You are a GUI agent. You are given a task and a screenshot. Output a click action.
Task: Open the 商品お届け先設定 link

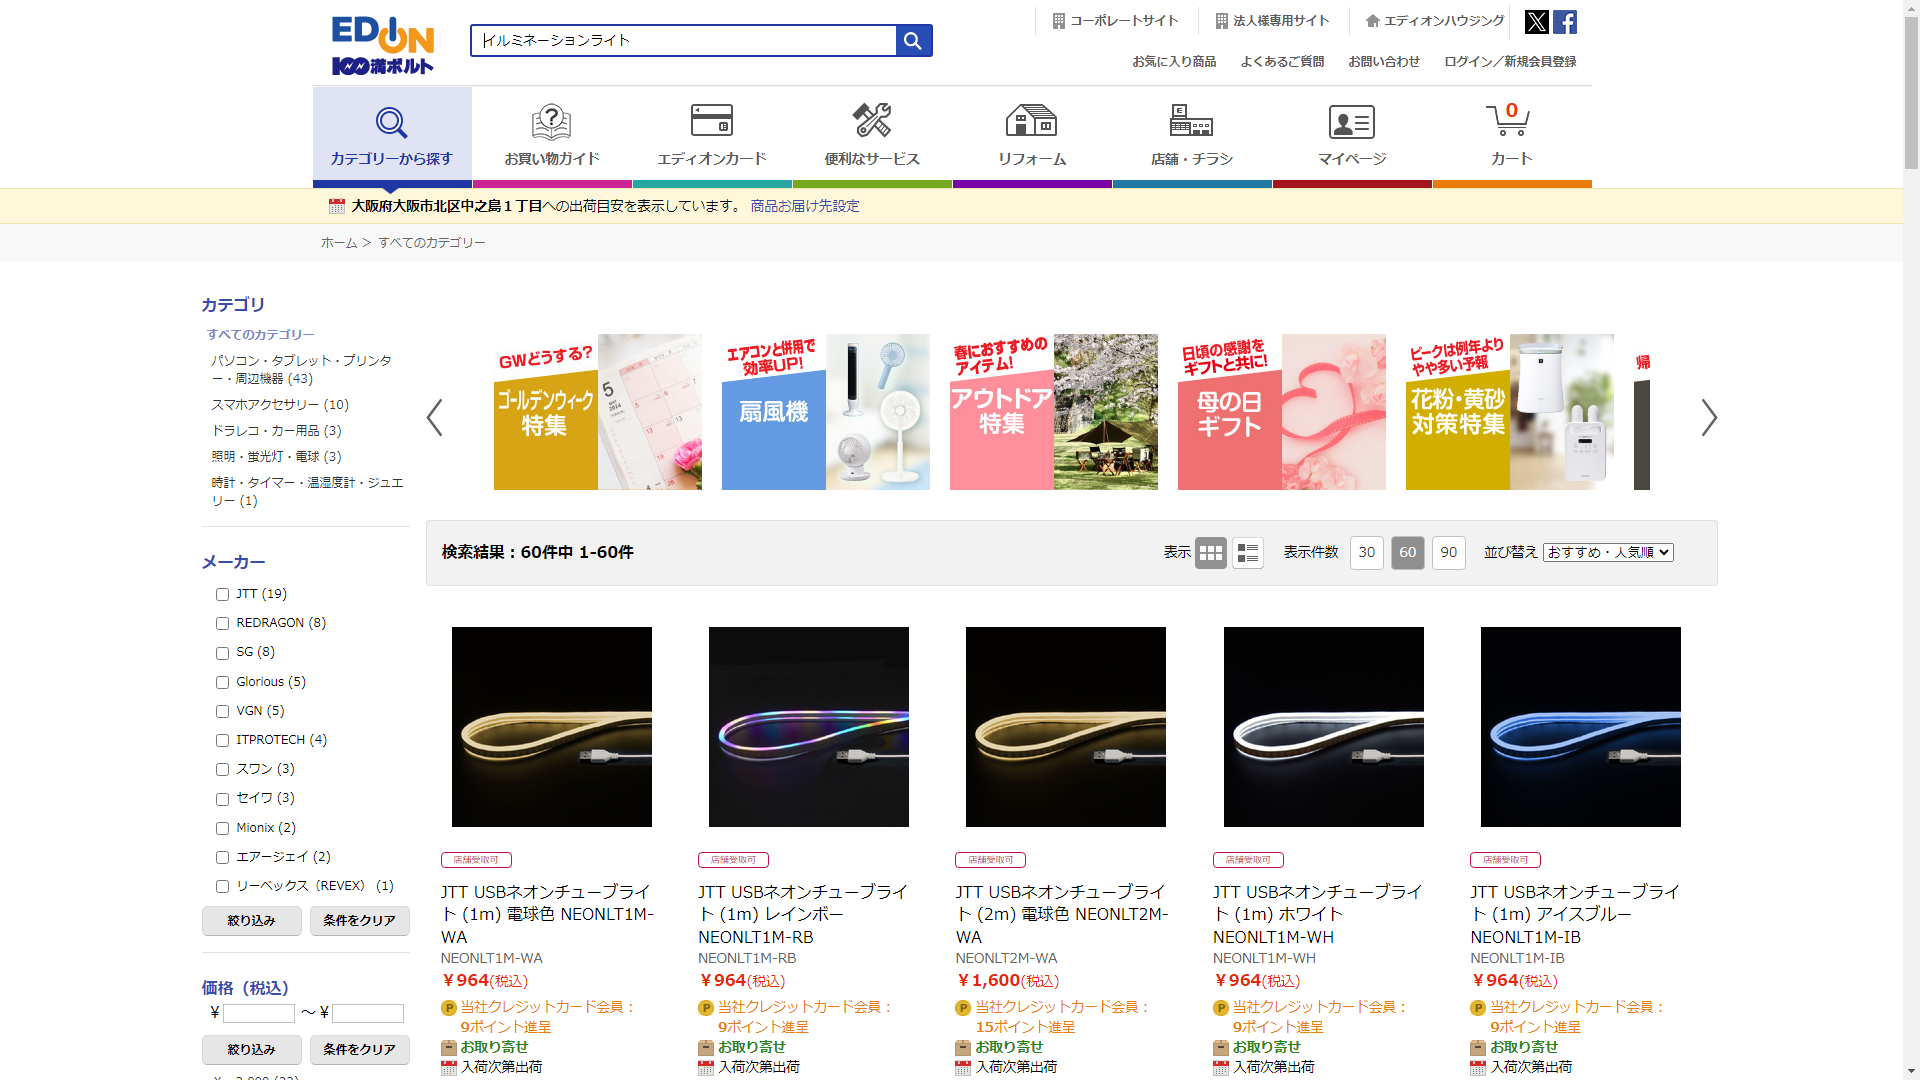click(x=804, y=206)
